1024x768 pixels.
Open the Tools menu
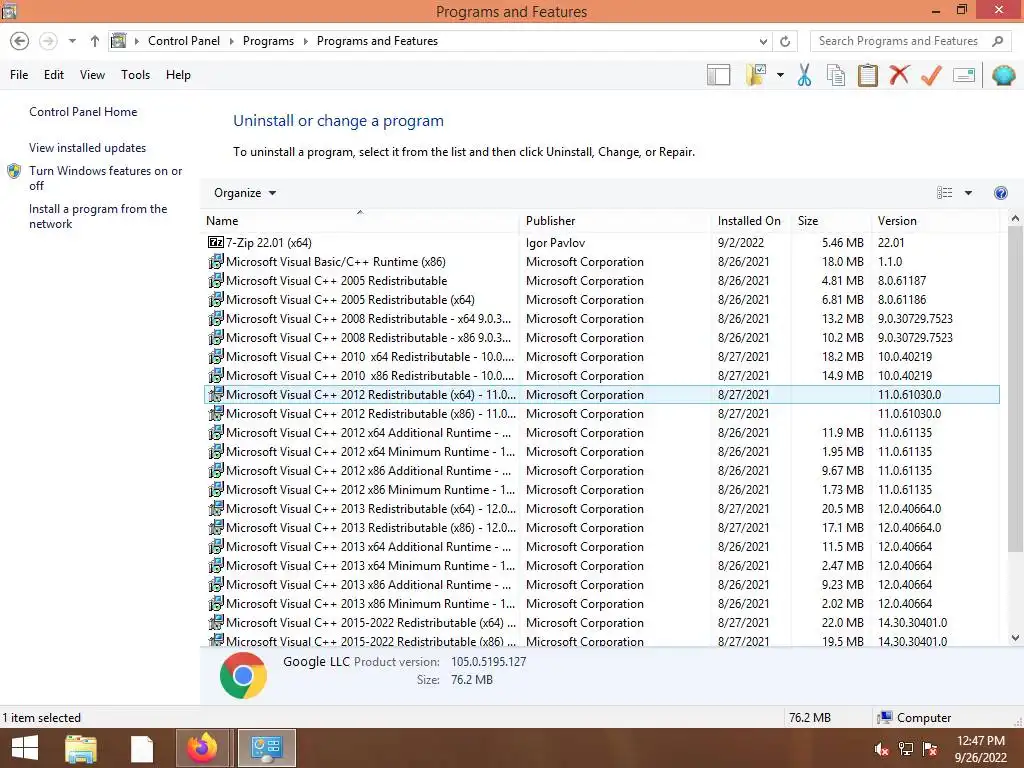pyautogui.click(x=135, y=75)
